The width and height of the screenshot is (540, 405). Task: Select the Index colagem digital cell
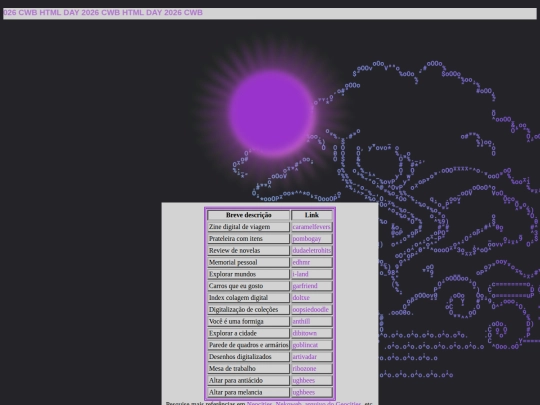(248, 298)
